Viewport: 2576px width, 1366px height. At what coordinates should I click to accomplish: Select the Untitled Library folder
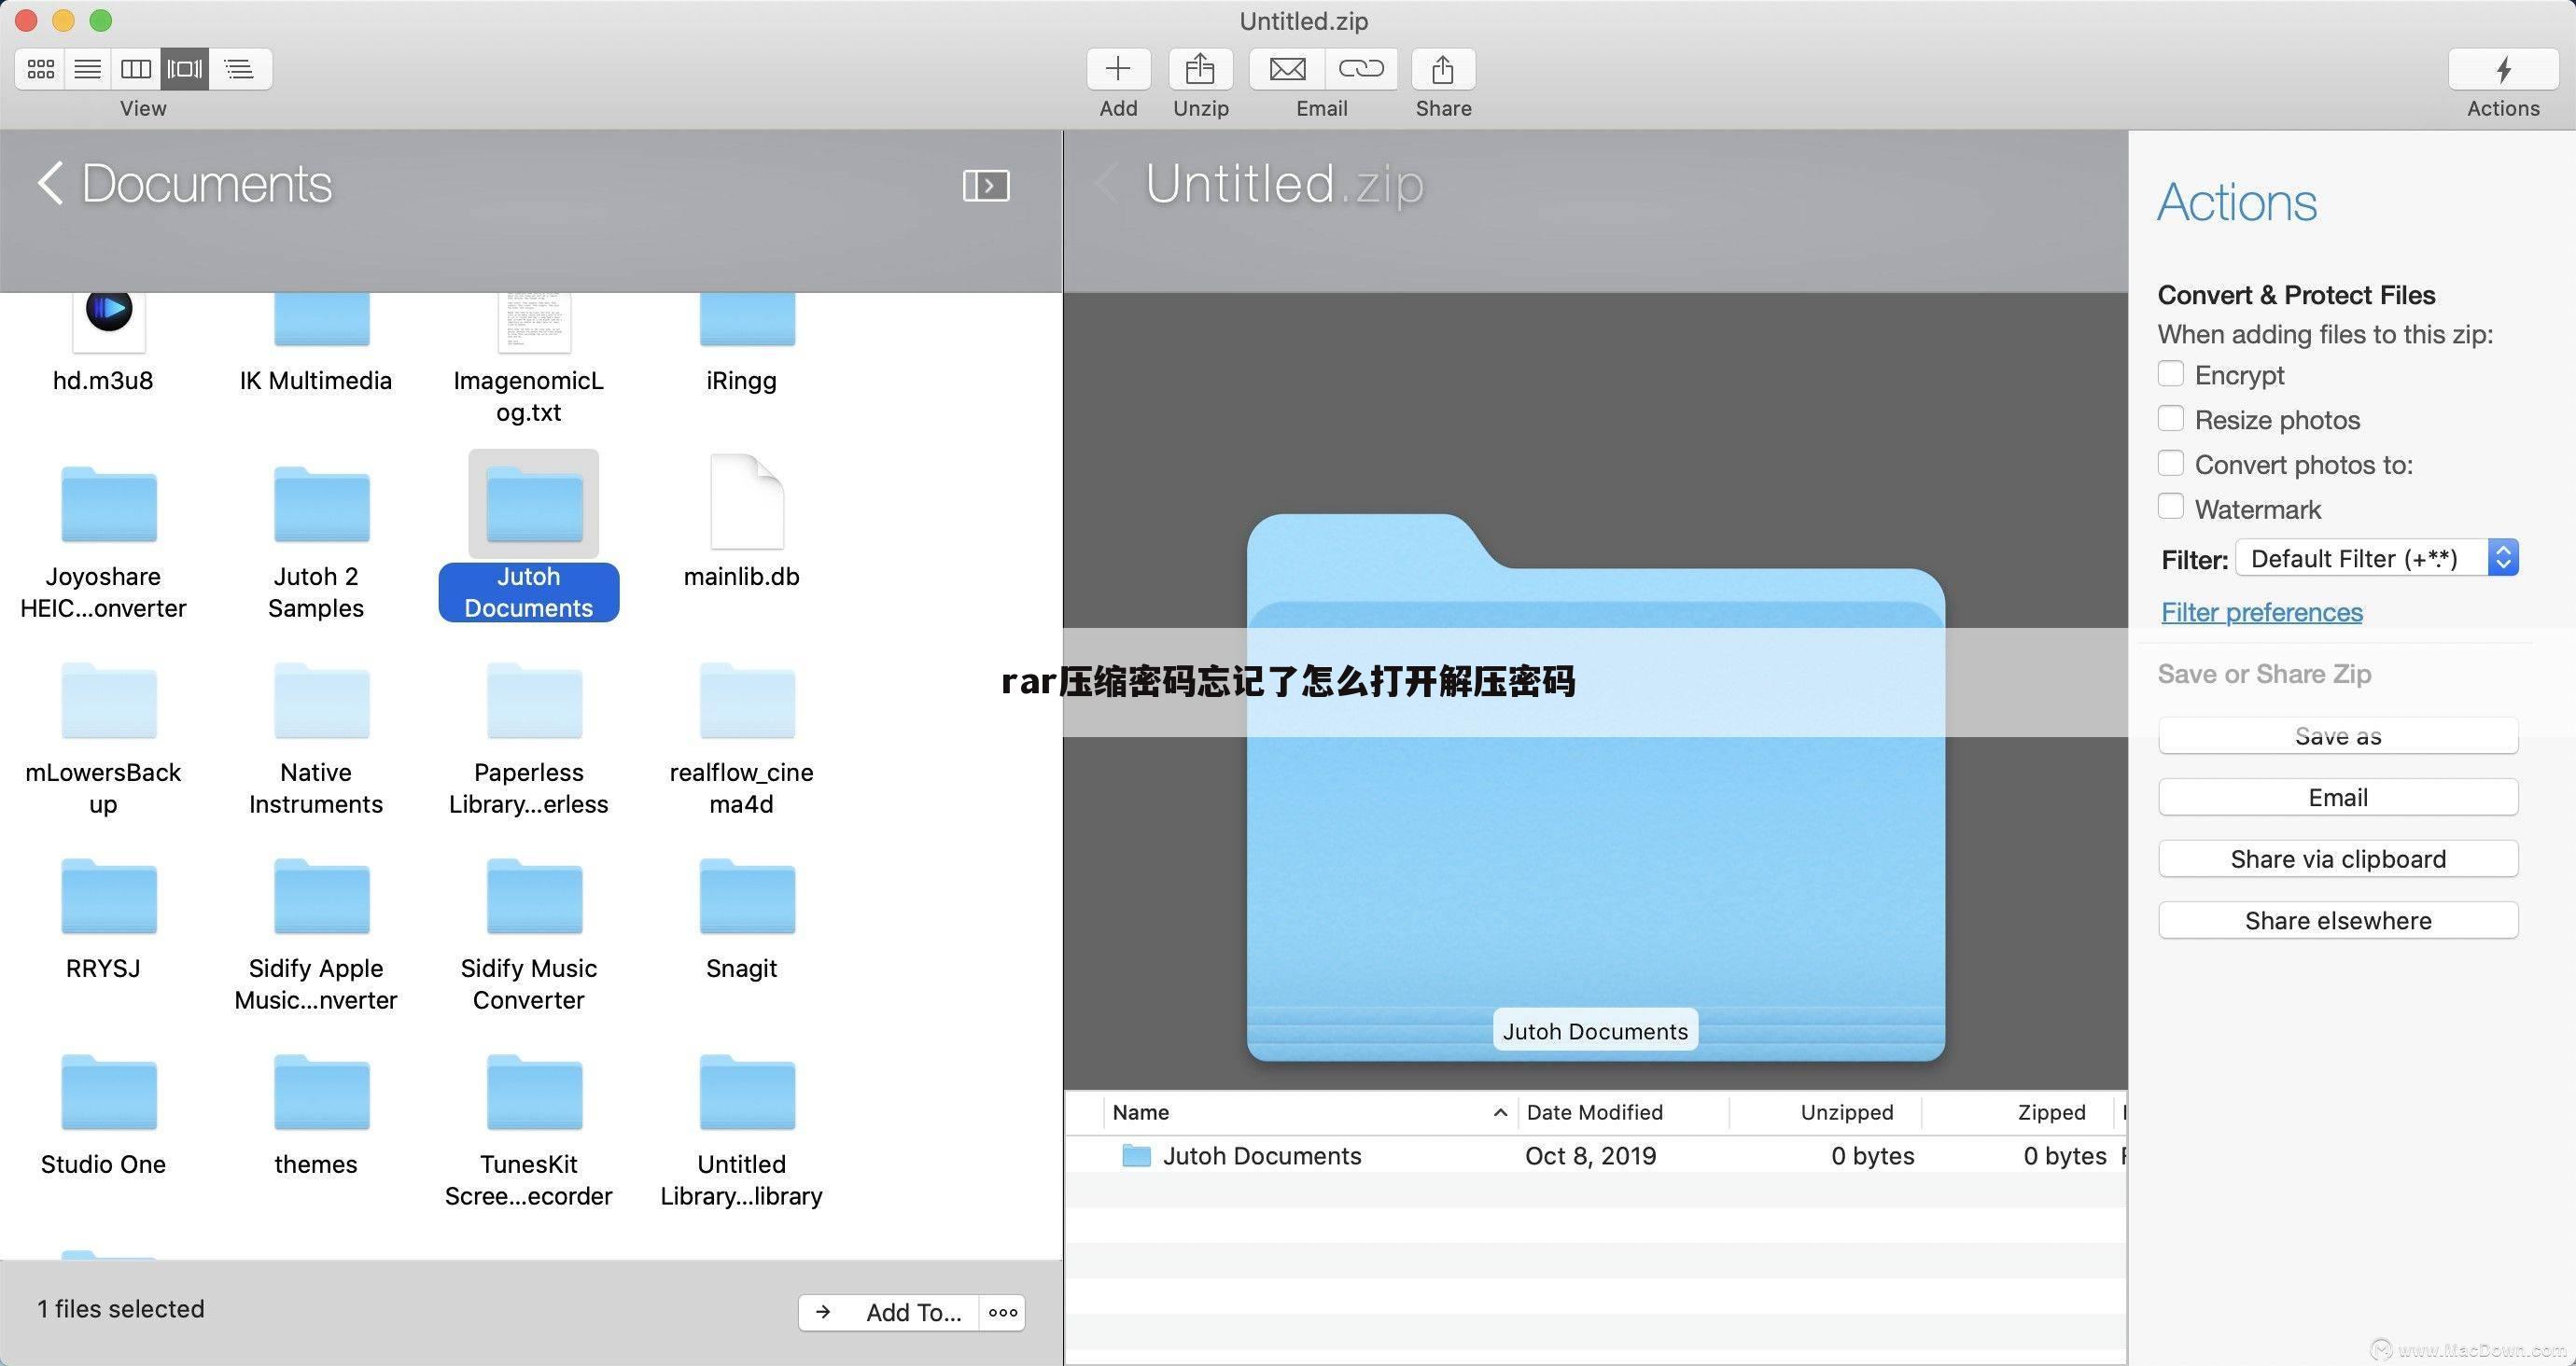pyautogui.click(x=742, y=1130)
